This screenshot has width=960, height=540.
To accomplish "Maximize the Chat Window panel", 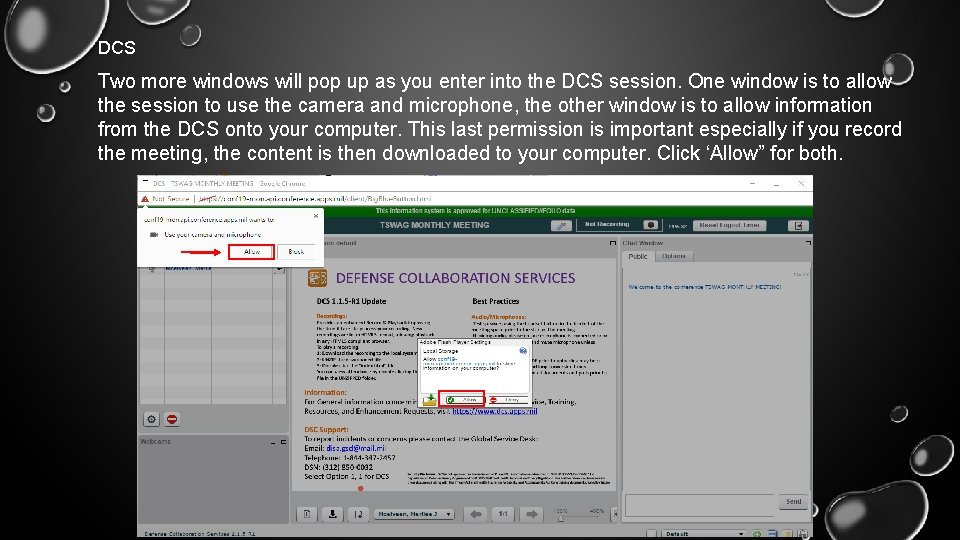I will pos(808,243).
